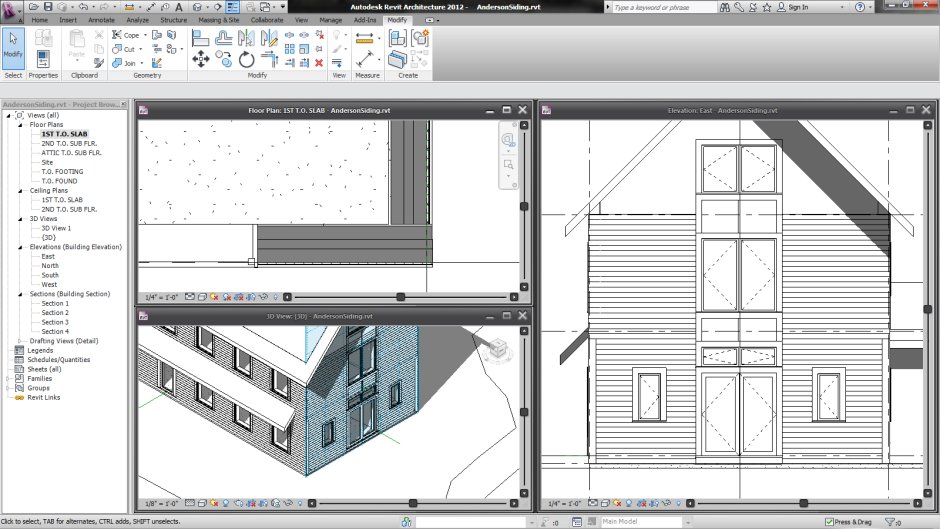This screenshot has height=529, width=940.
Task: Open the Properties palette button
Action: click(x=43, y=59)
